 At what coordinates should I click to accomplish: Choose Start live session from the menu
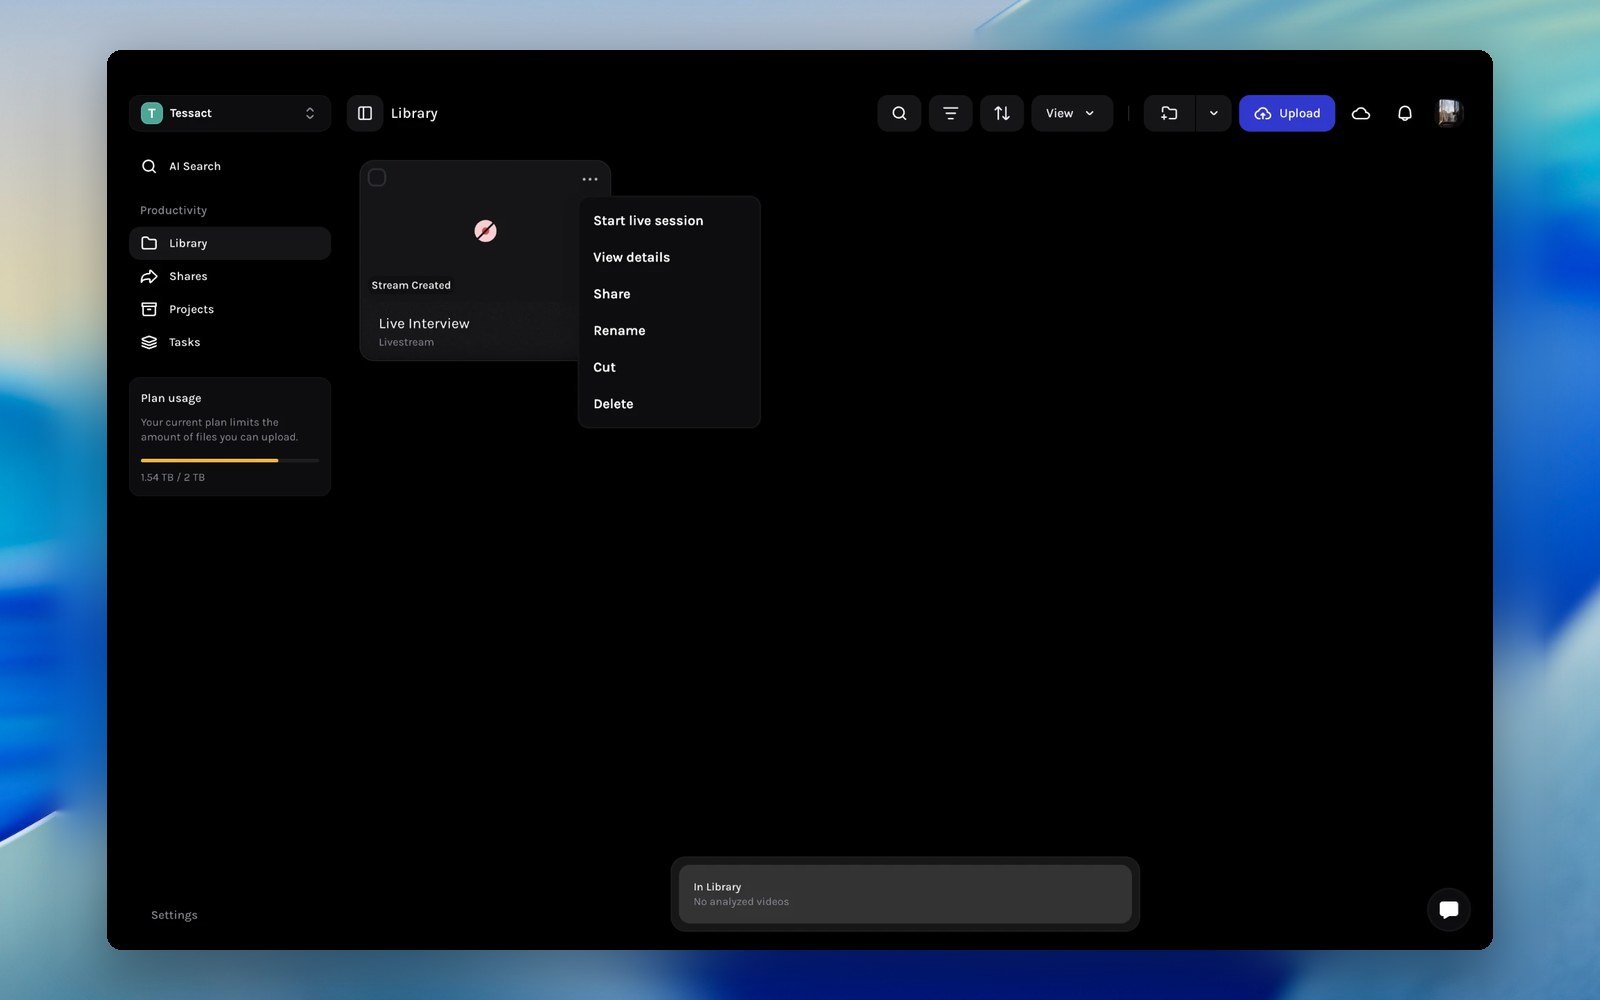pos(669,221)
